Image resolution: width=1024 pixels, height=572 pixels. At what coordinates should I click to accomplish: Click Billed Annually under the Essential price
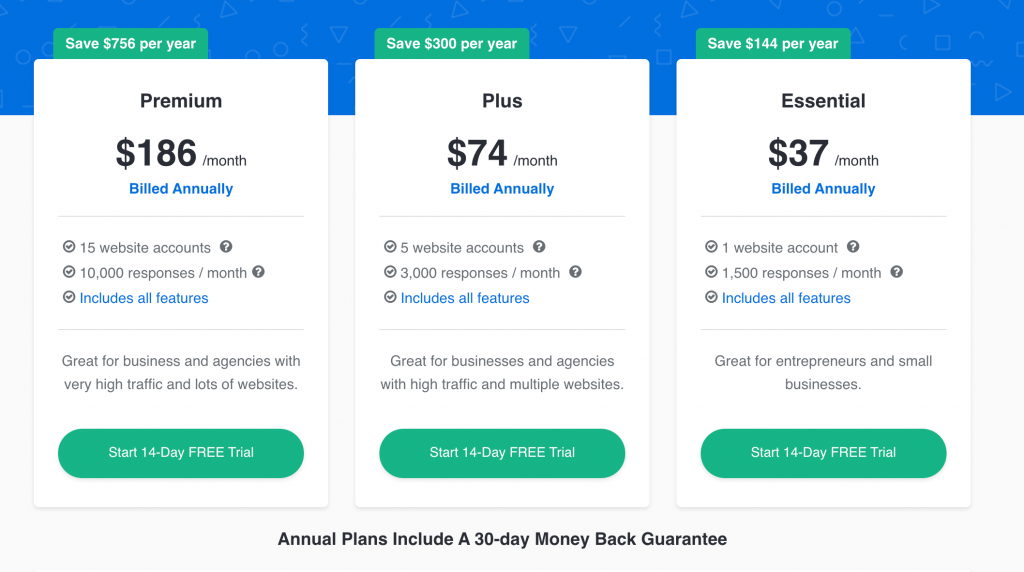click(824, 189)
